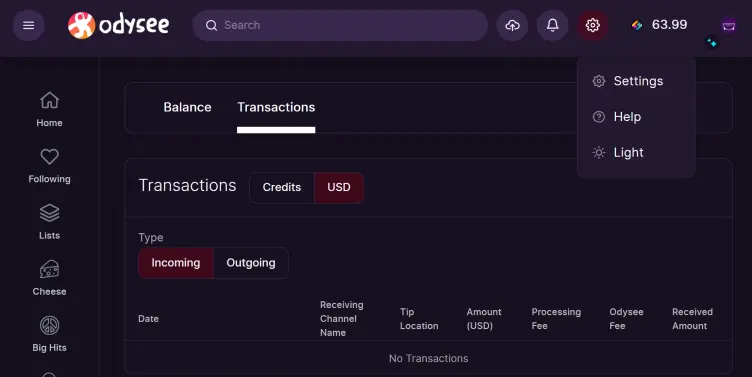Screen dimensions: 752x377
Task: Click the Processing Fee column header
Action: click(556, 319)
